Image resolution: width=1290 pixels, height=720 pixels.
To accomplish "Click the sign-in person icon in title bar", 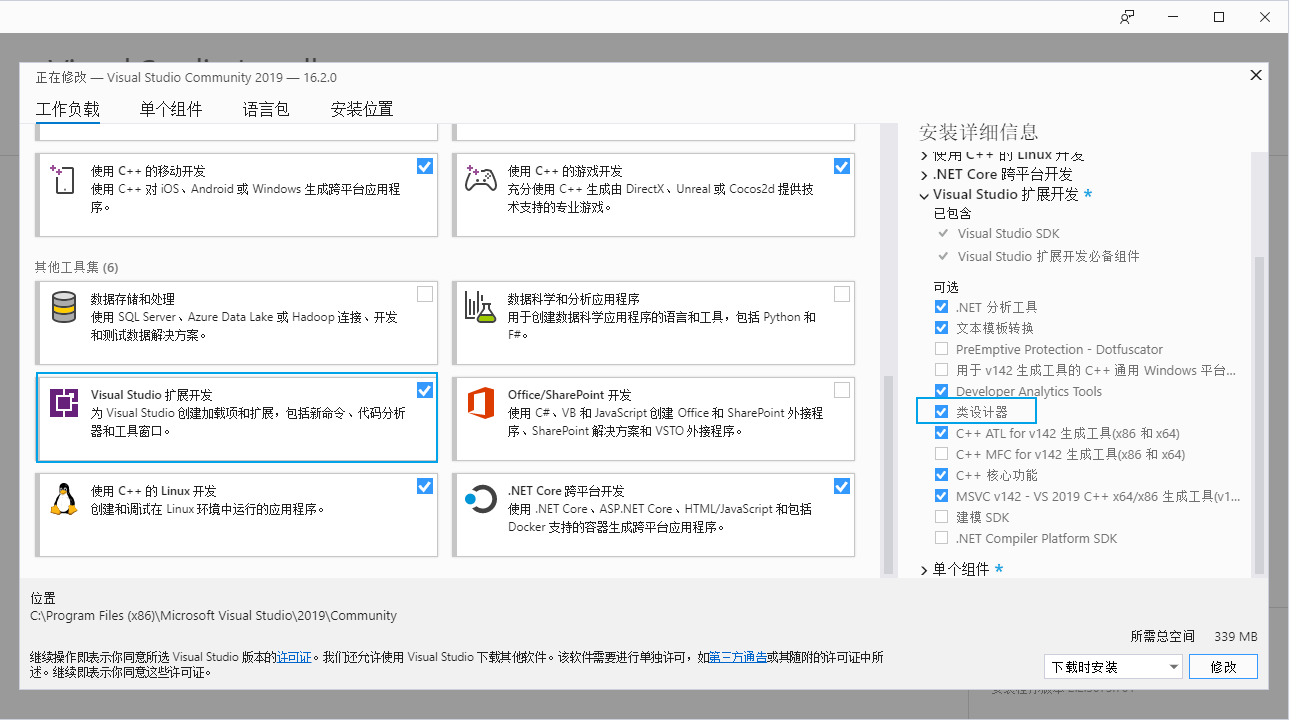I will tap(1127, 16).
